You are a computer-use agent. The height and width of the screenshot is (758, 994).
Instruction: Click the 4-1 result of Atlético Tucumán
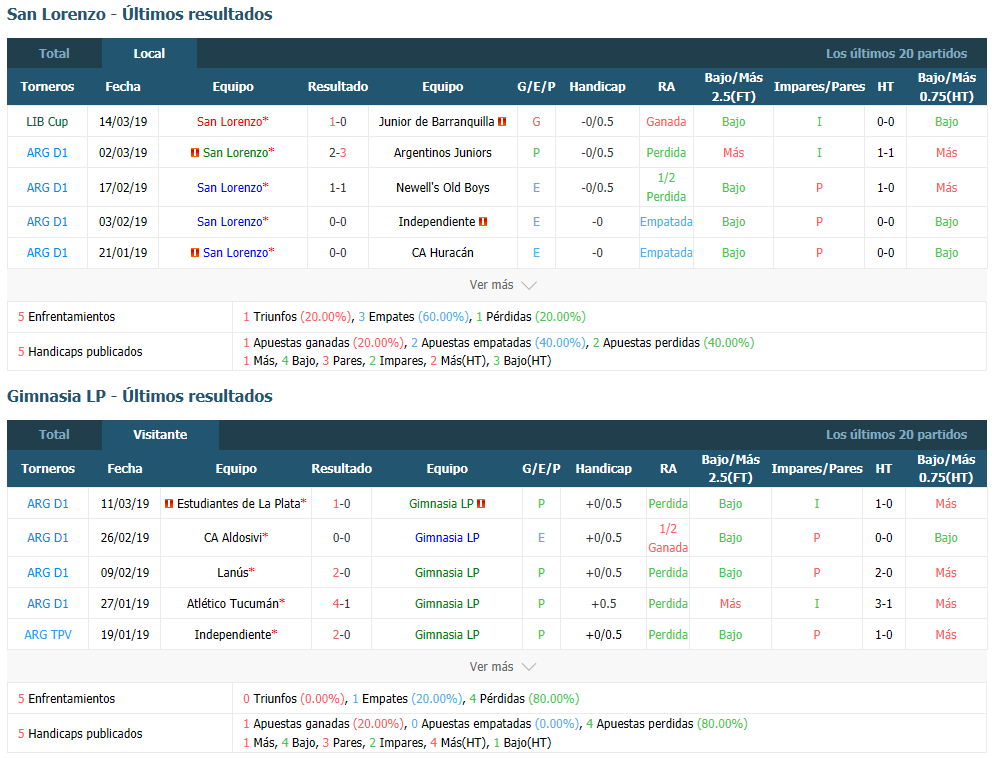pos(342,603)
